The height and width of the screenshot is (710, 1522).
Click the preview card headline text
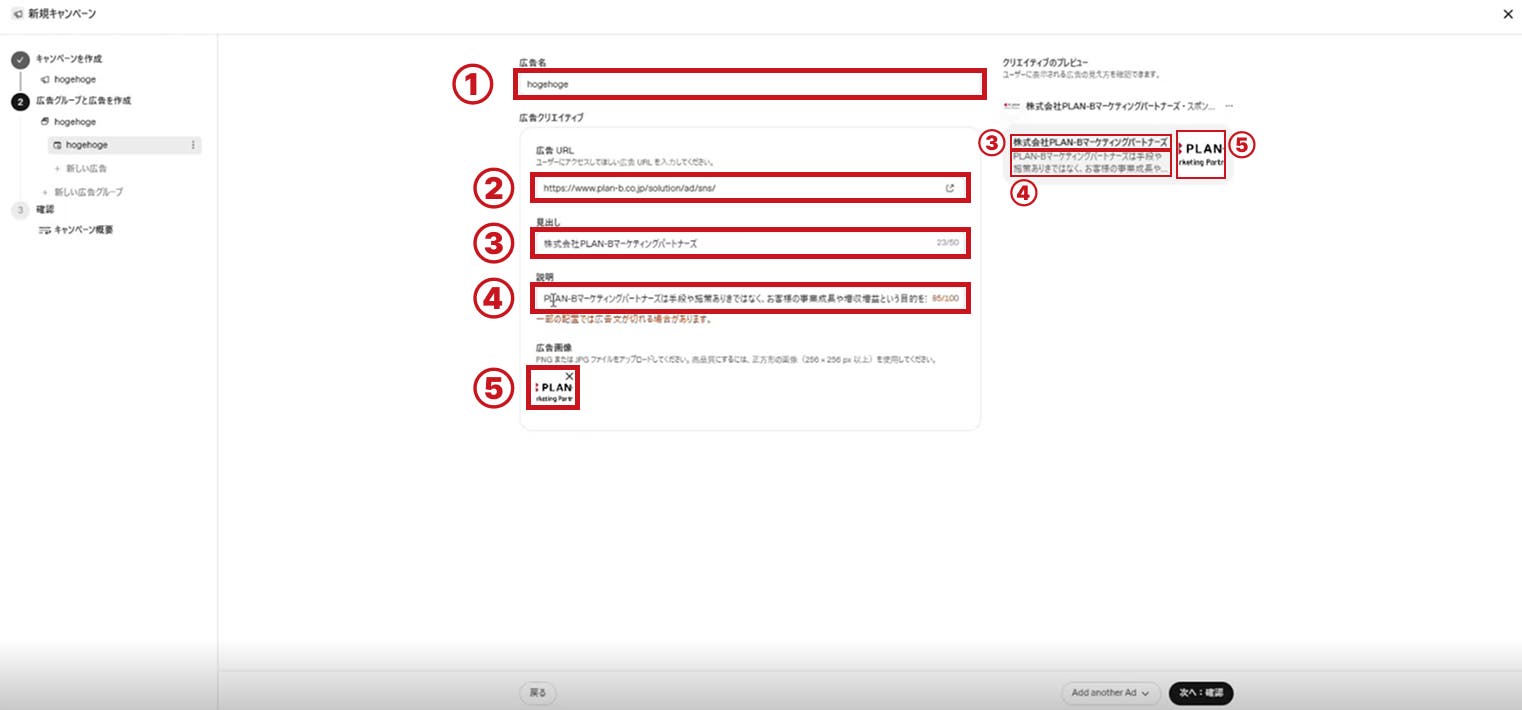click(x=1090, y=143)
